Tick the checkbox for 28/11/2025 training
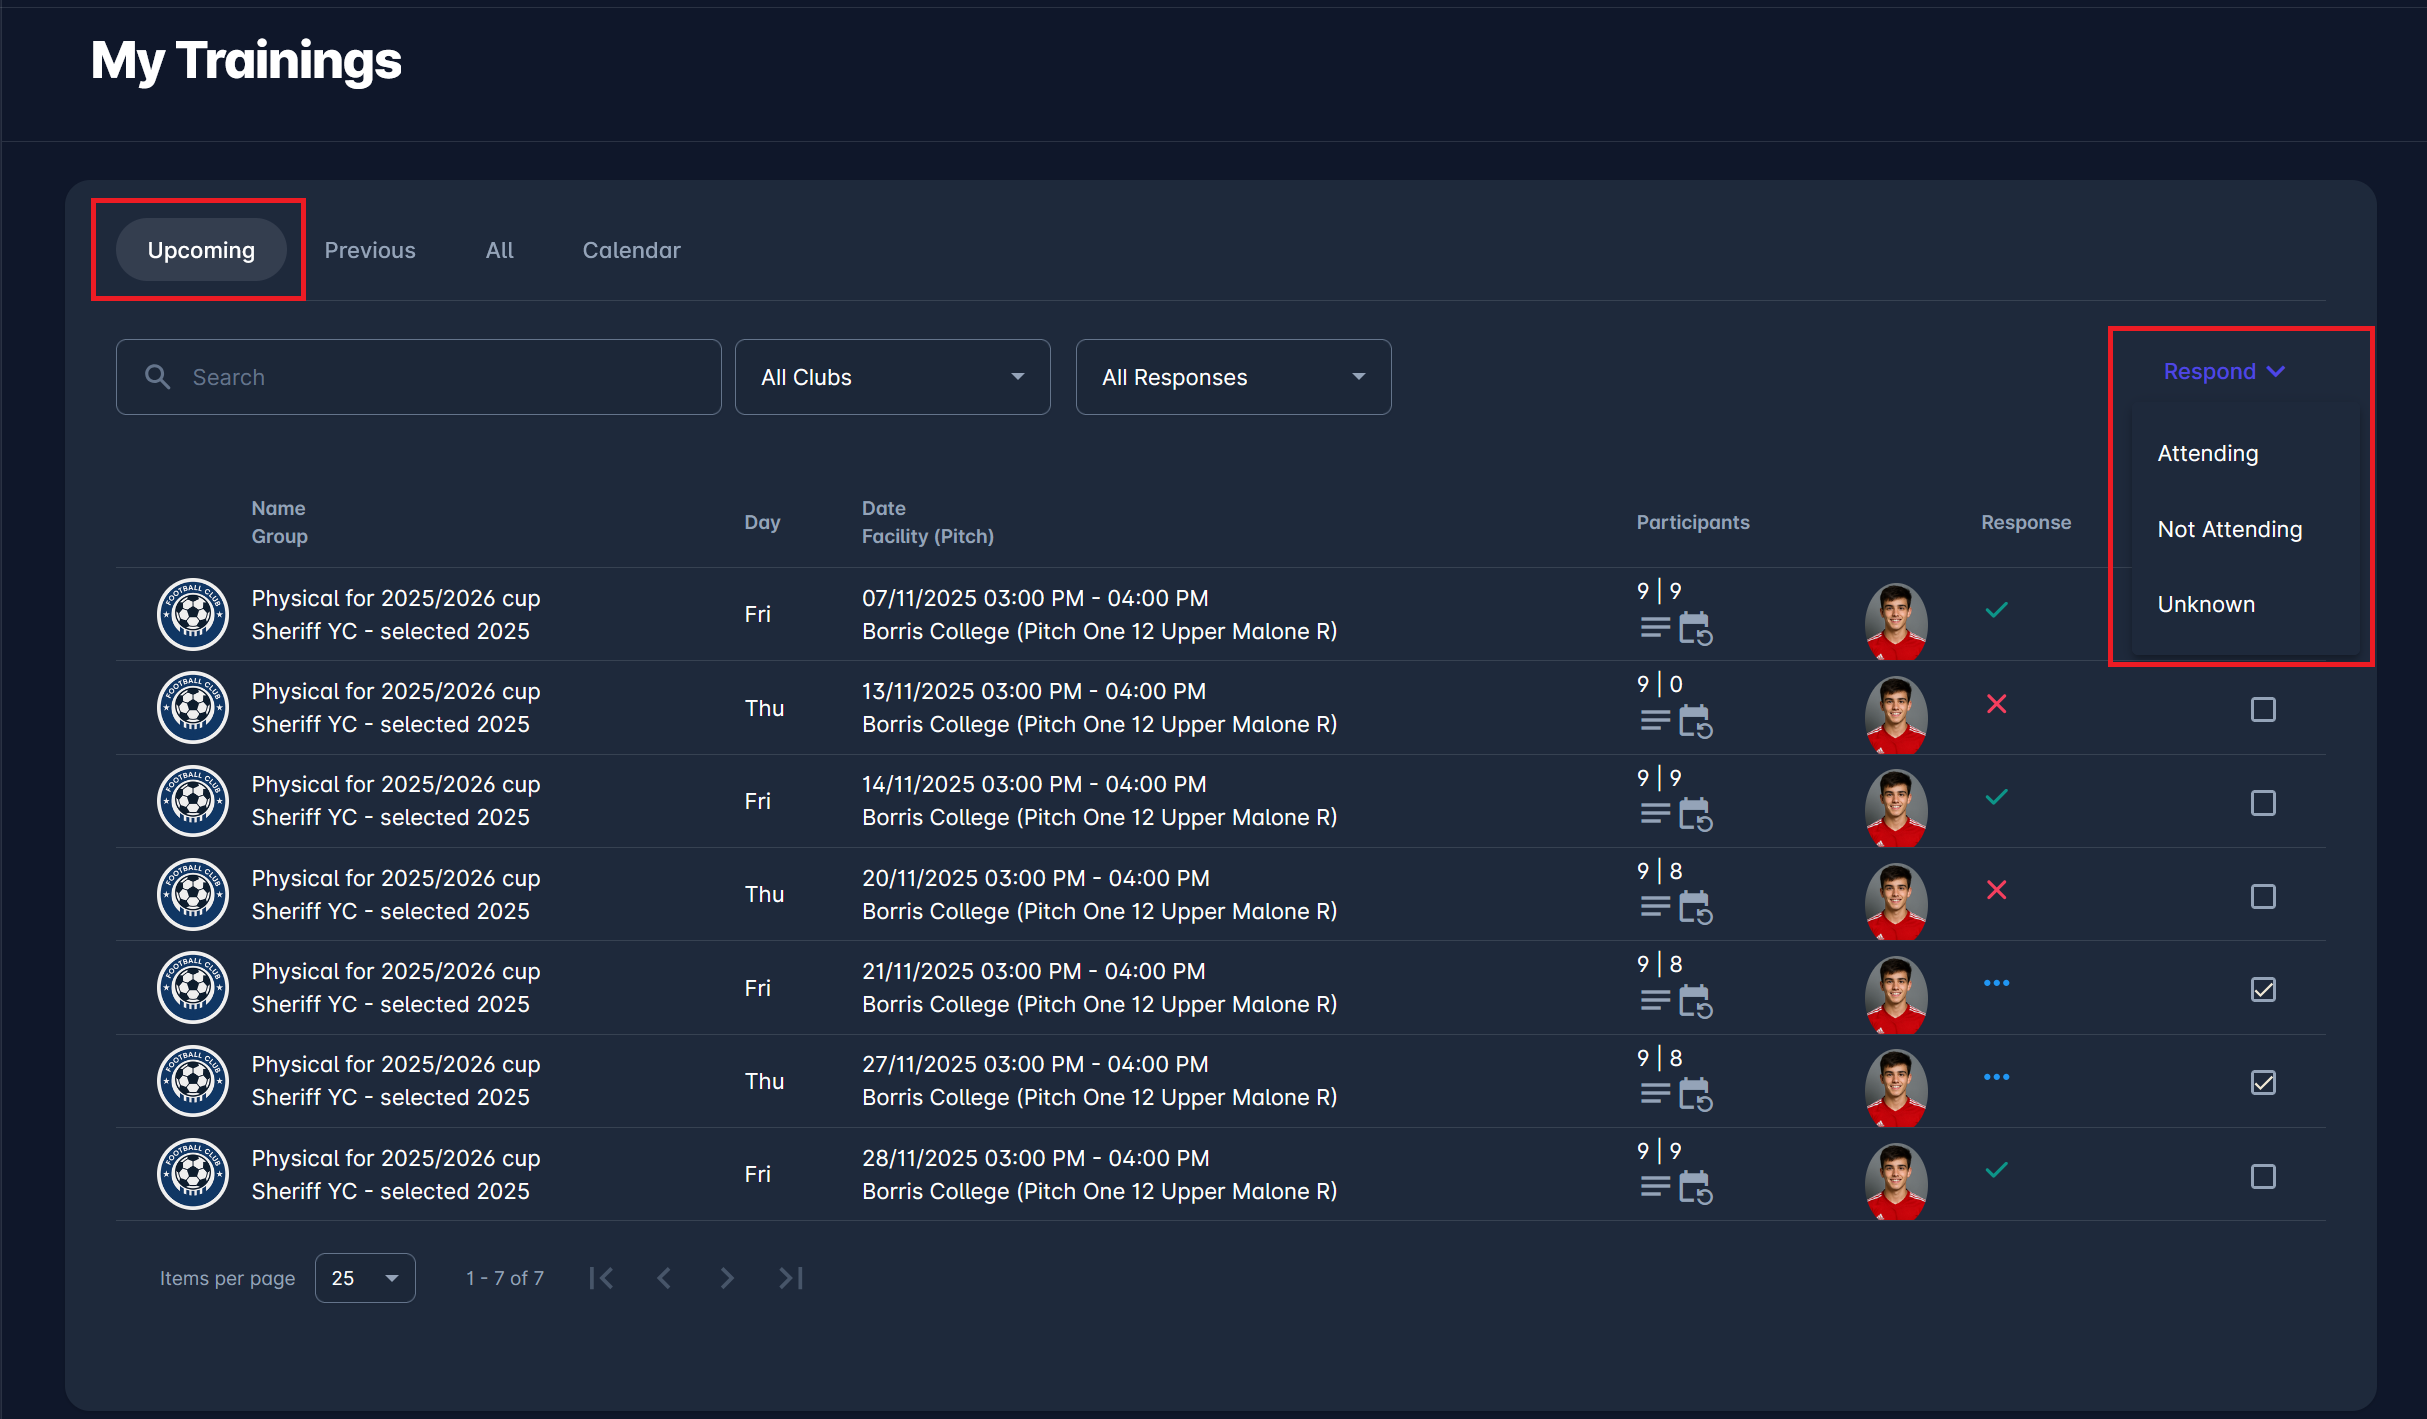2427x1419 pixels. 2262,1176
